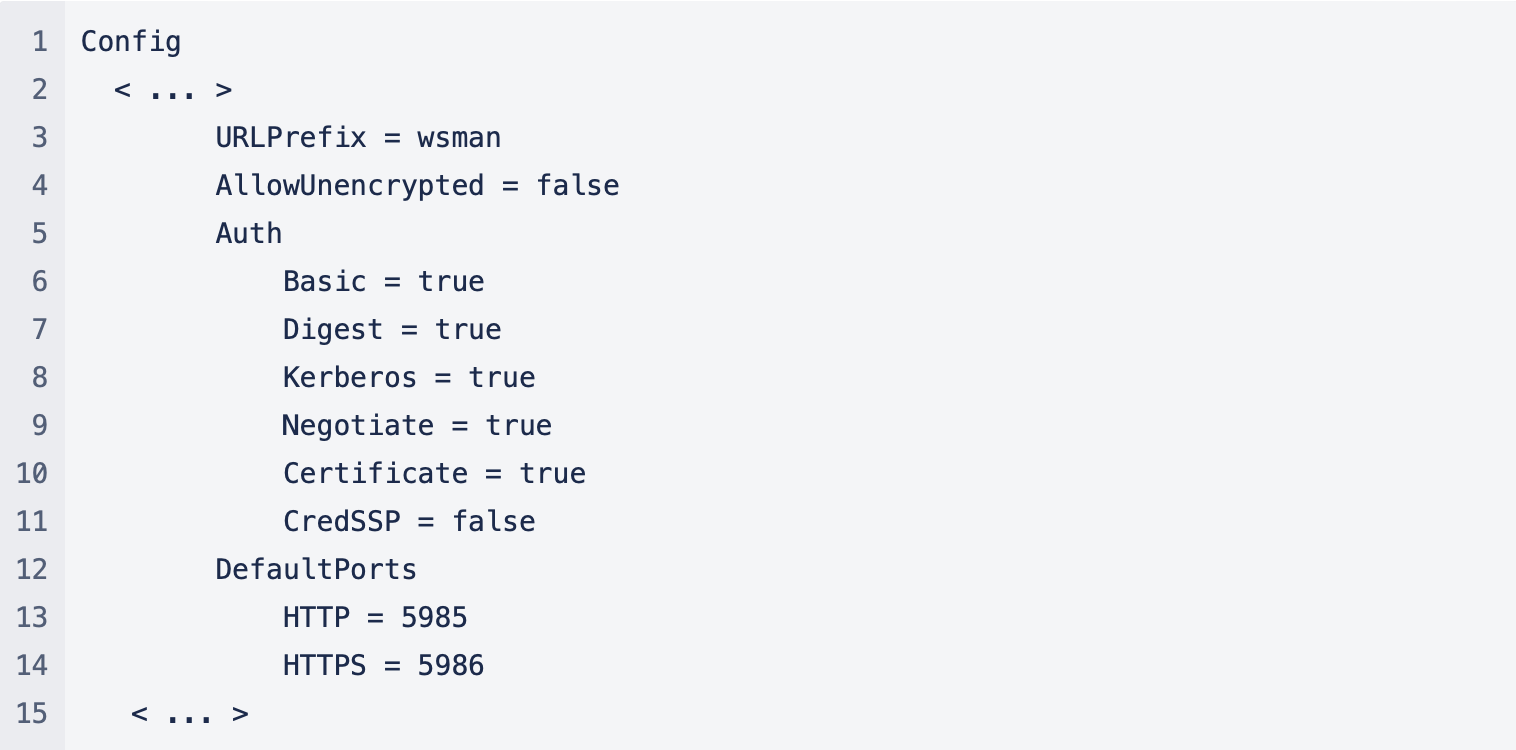Click line number 10 in gutter
The height and width of the screenshot is (750, 1516).
[x=32, y=473]
